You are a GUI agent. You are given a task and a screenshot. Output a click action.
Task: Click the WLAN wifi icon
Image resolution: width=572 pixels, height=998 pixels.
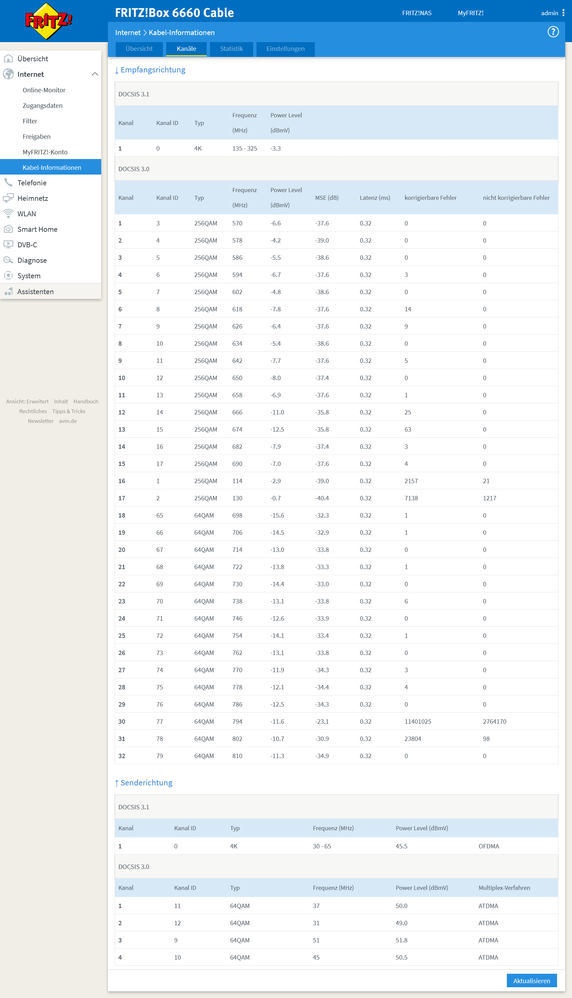click(x=8, y=214)
